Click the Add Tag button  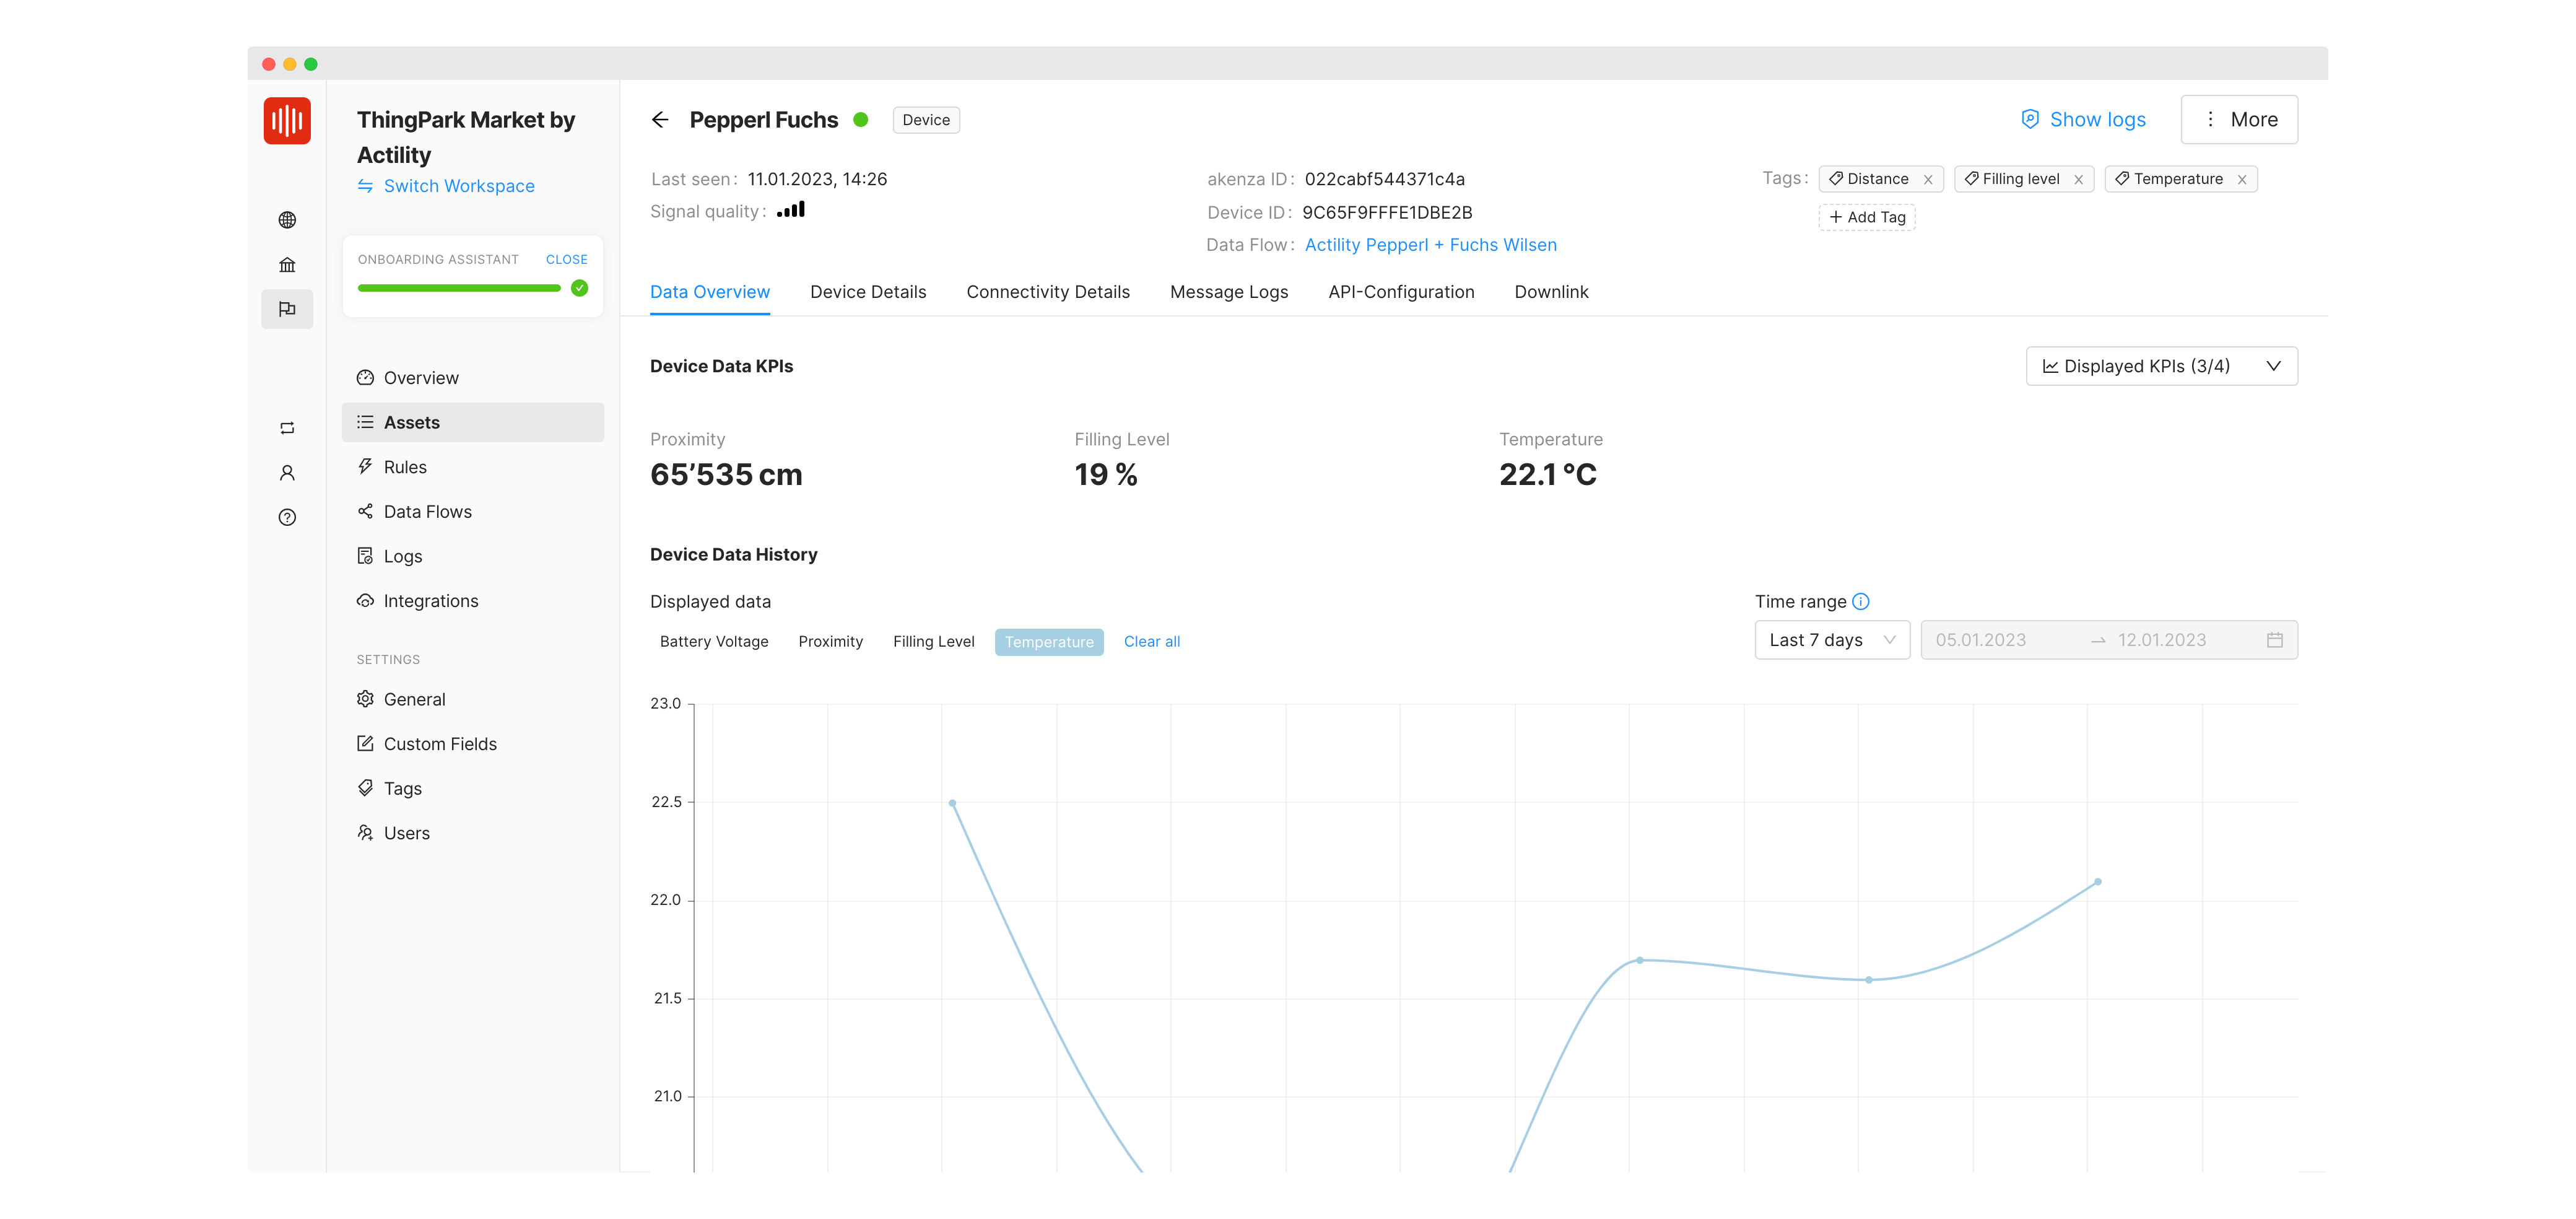coord(1866,217)
